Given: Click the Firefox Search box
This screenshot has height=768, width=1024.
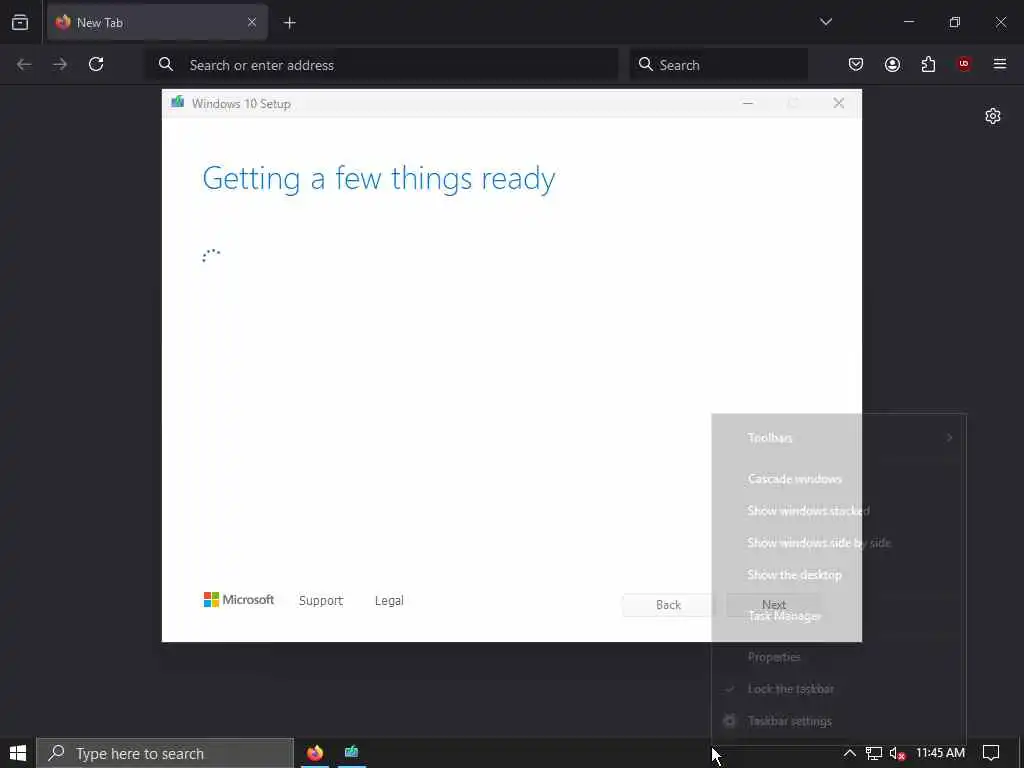Looking at the screenshot, I should point(718,65).
